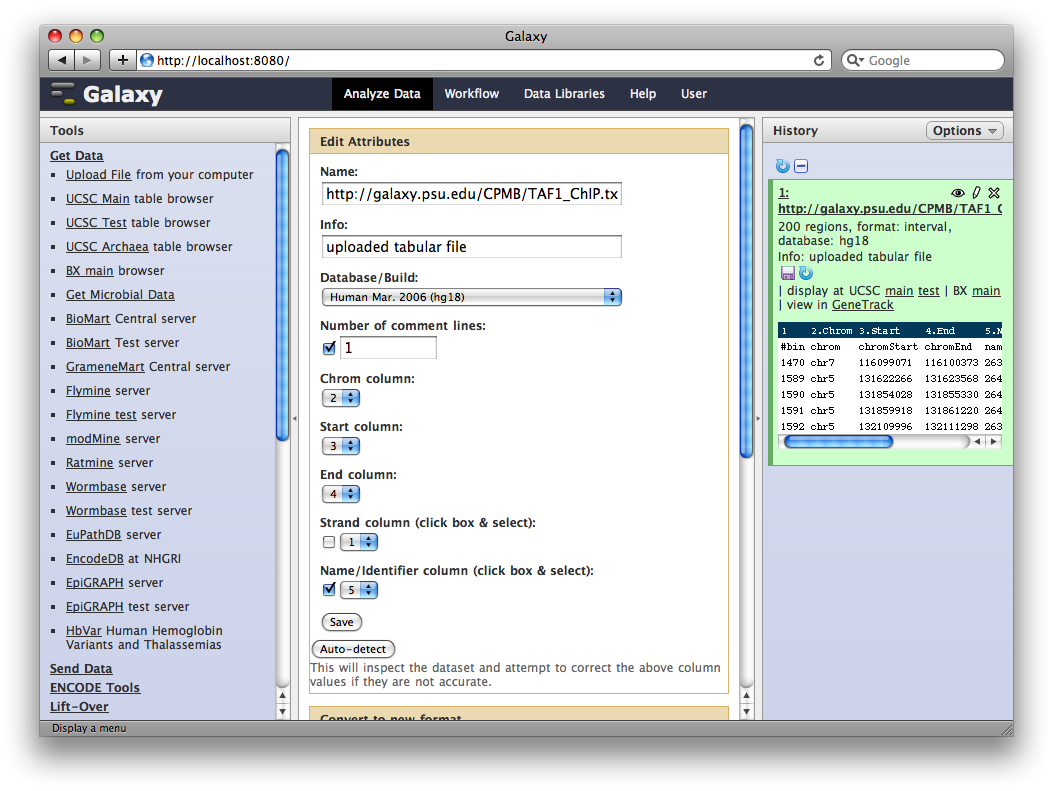Click the center panel scroll up arrow
1053x791 pixels.
[x=746, y=696]
